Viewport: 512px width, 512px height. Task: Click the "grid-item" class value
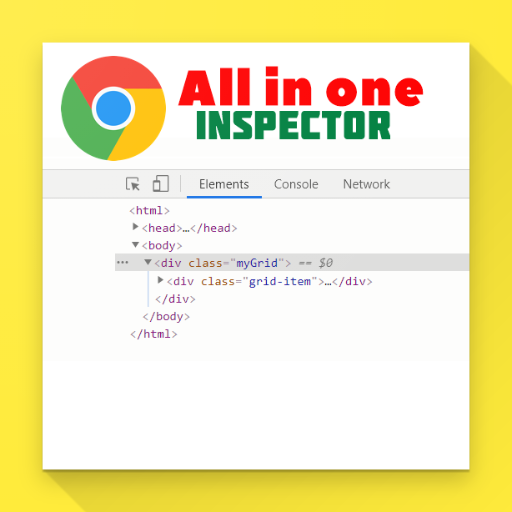point(280,282)
